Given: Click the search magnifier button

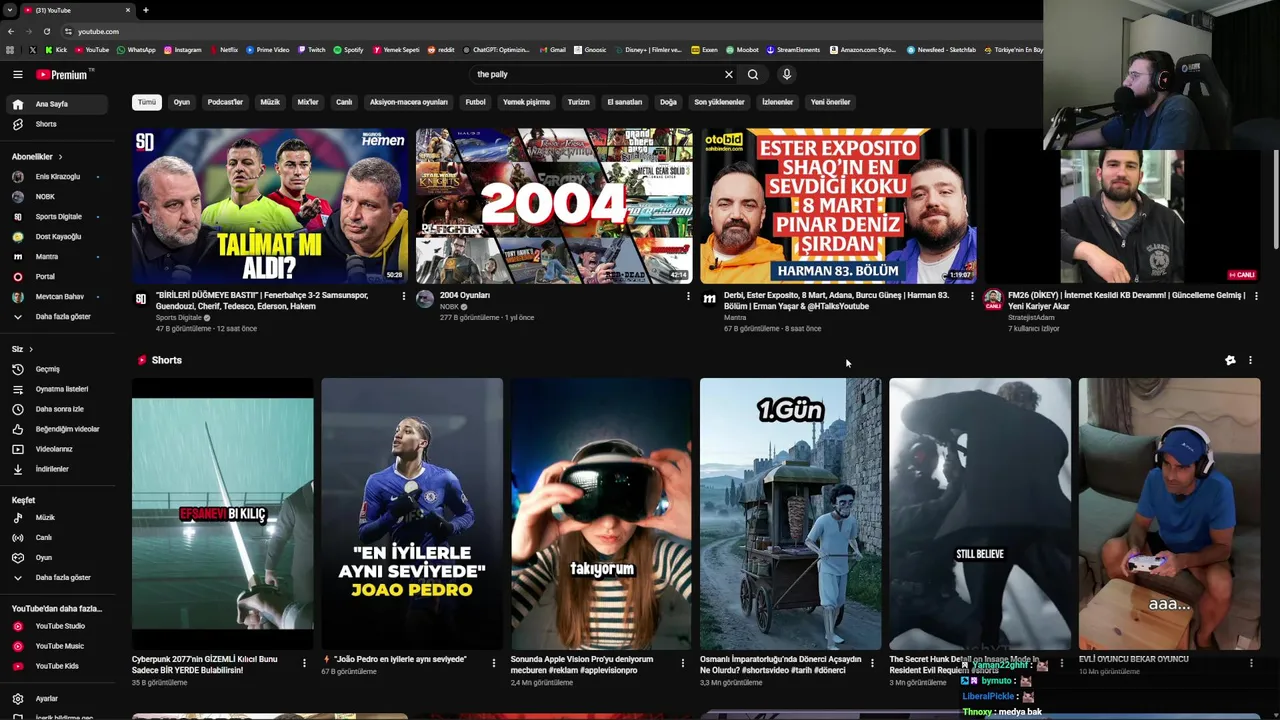Looking at the screenshot, I should point(753,74).
